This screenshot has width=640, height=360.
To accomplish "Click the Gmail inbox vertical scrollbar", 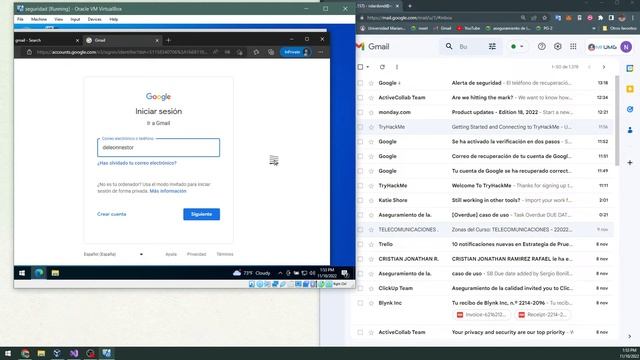I will point(616,120).
